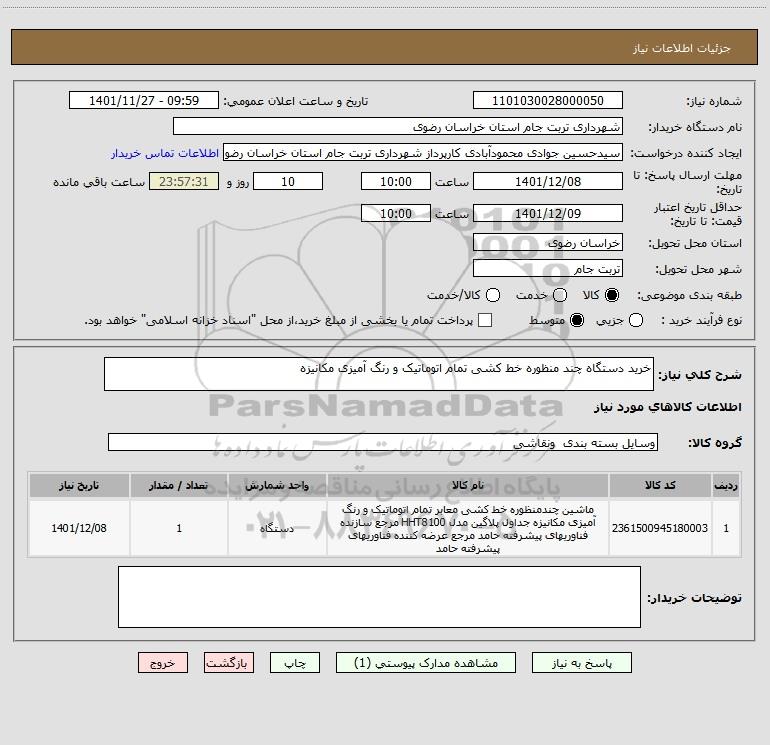
Task: Click the جزئیات اطلاعات نیاز header title
Action: [x=681, y=48]
